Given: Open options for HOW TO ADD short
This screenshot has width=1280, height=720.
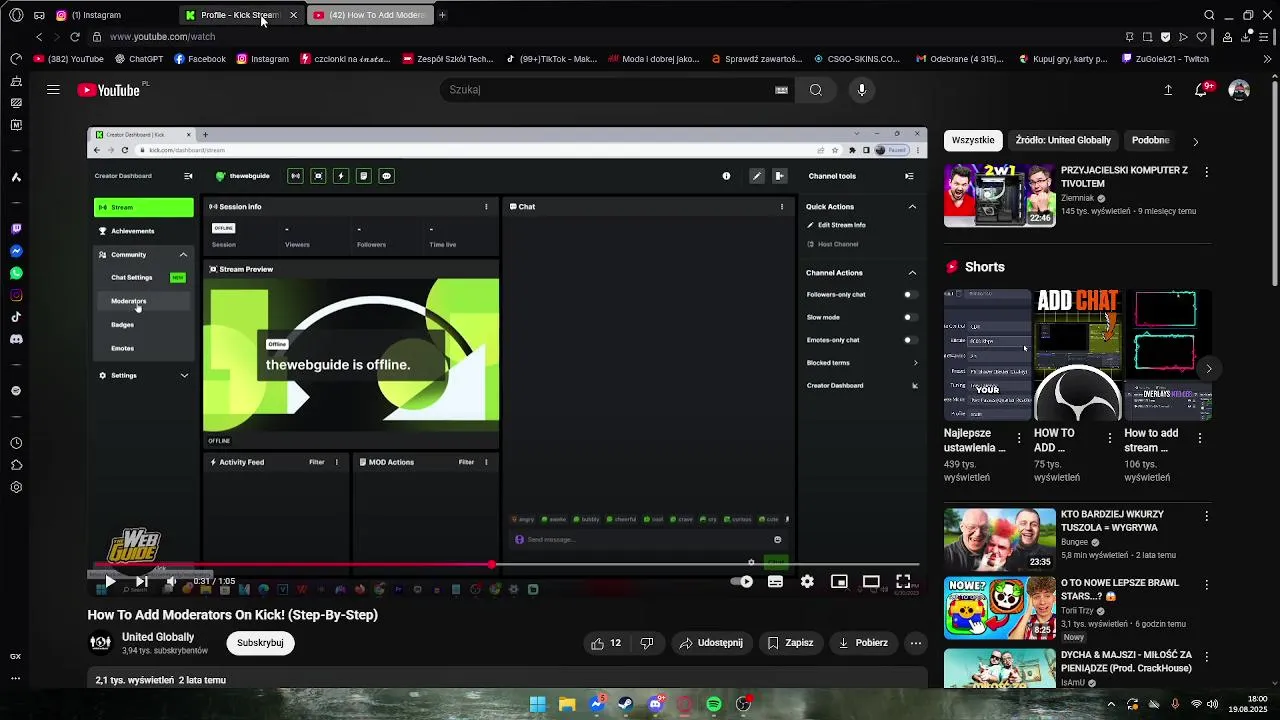Looking at the screenshot, I should (1109, 438).
